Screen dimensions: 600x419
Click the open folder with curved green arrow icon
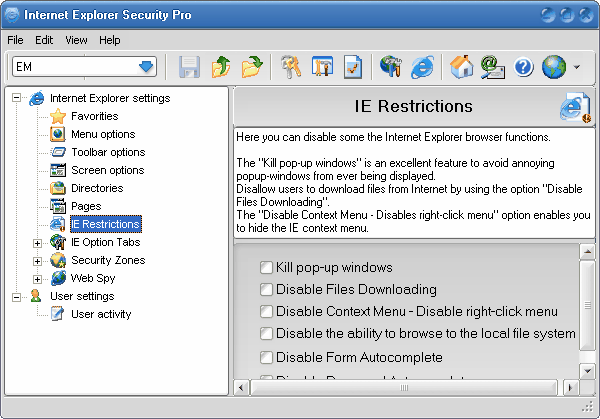[252, 67]
